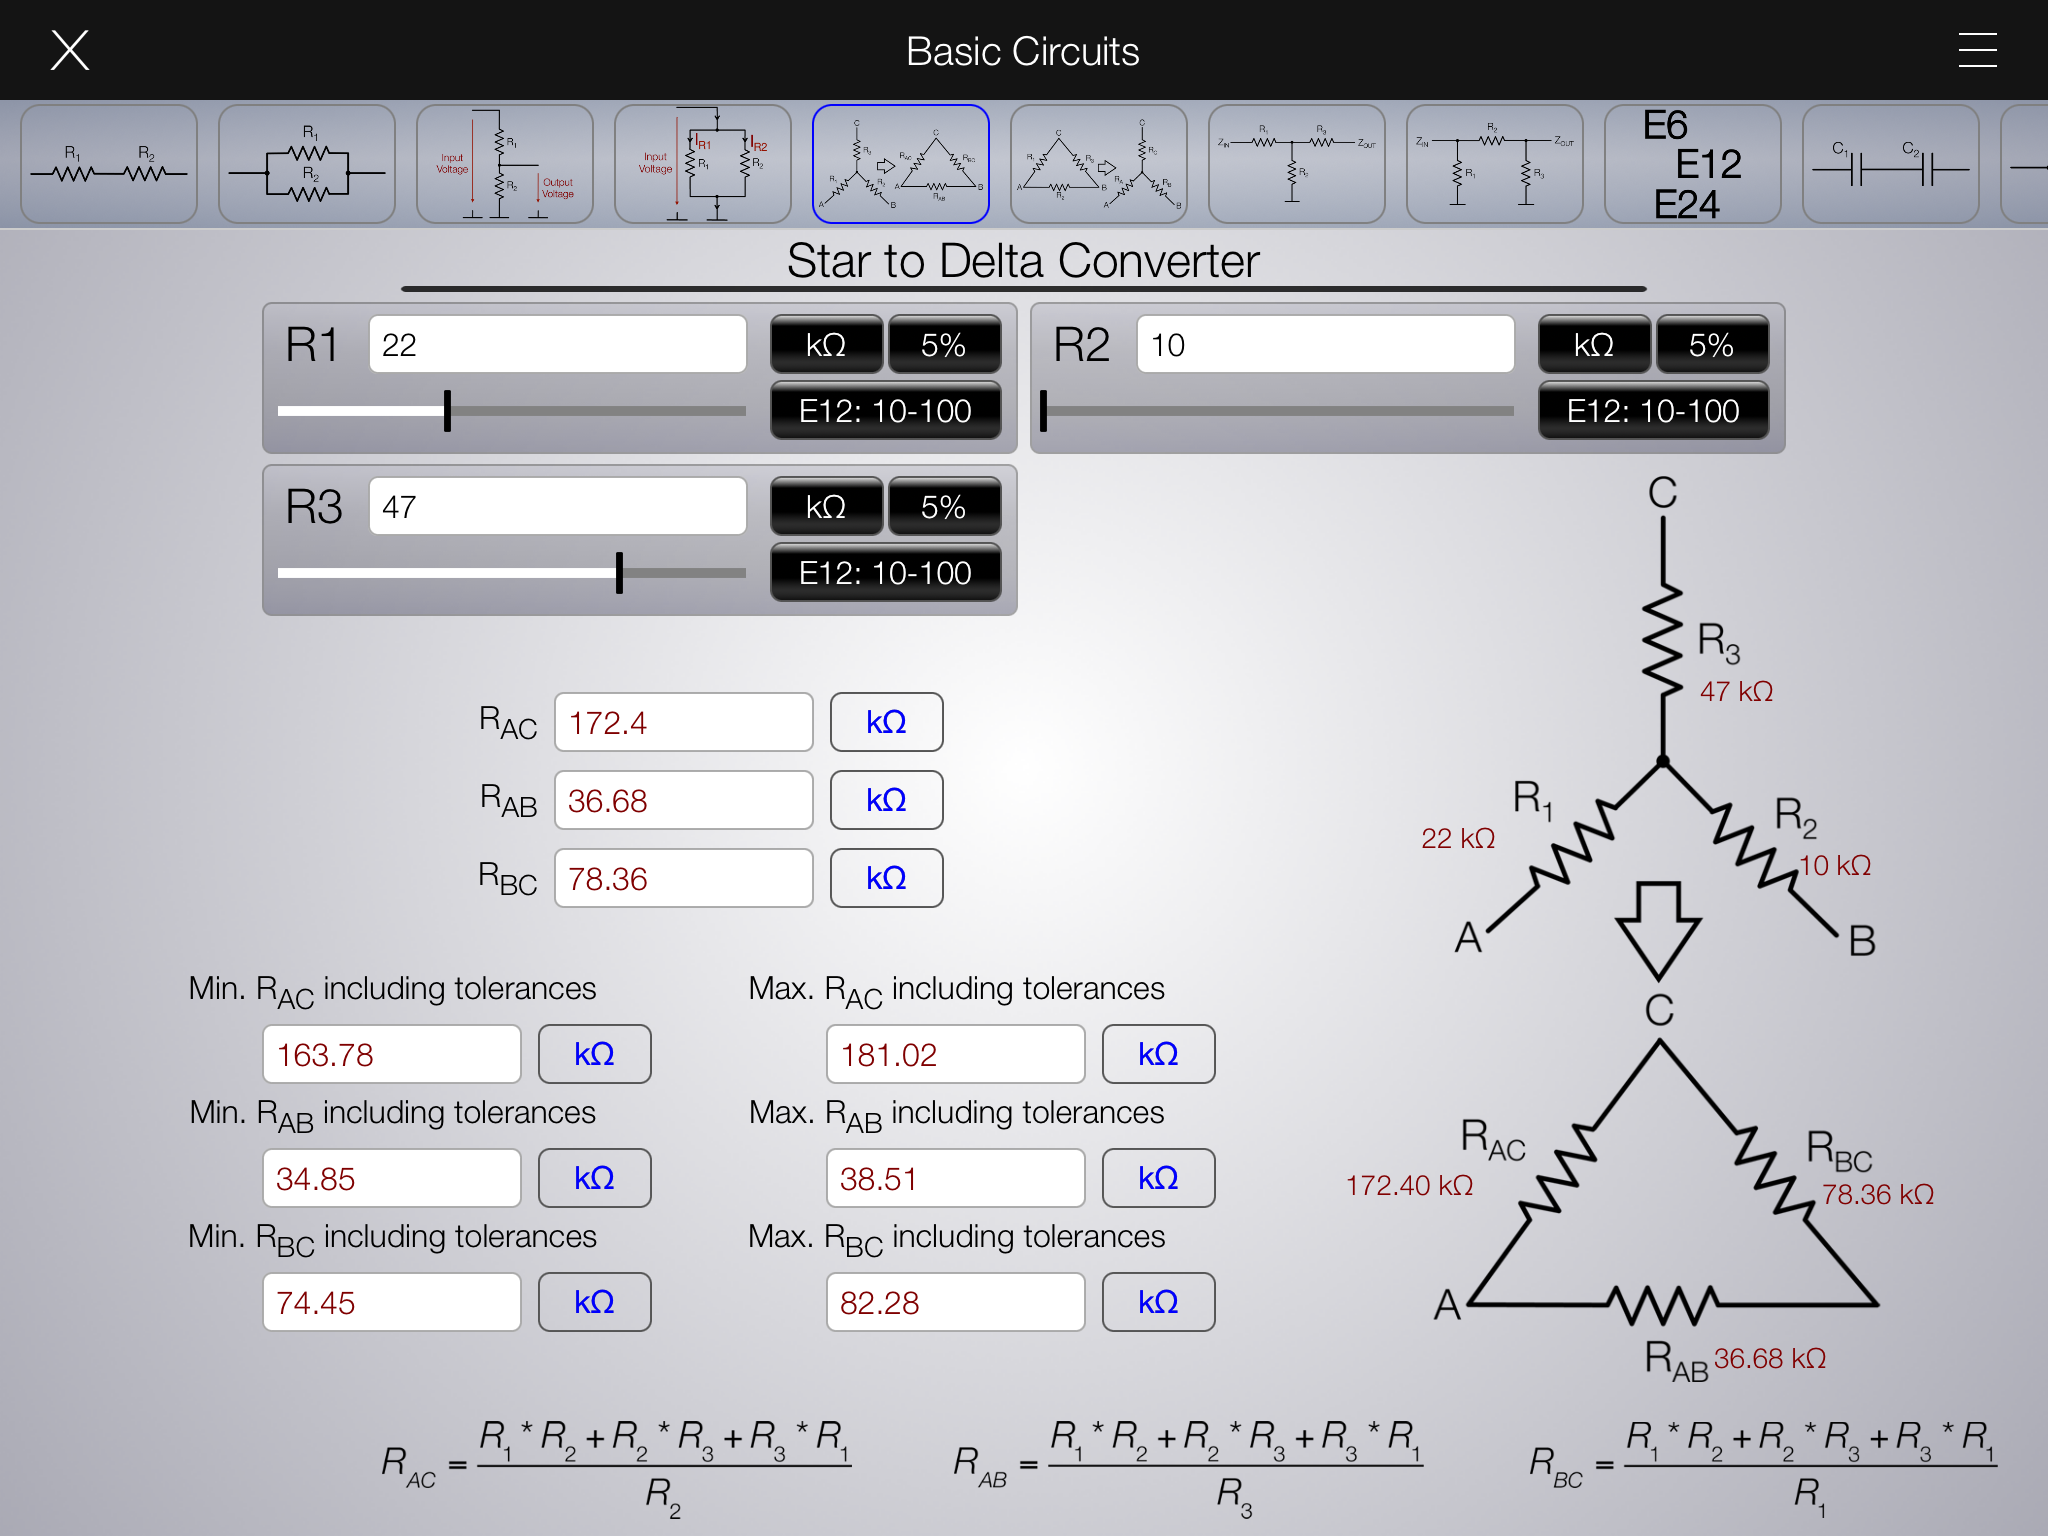The width and height of the screenshot is (2048, 1536).
Task: Click the R3 value slider
Action: point(619,573)
